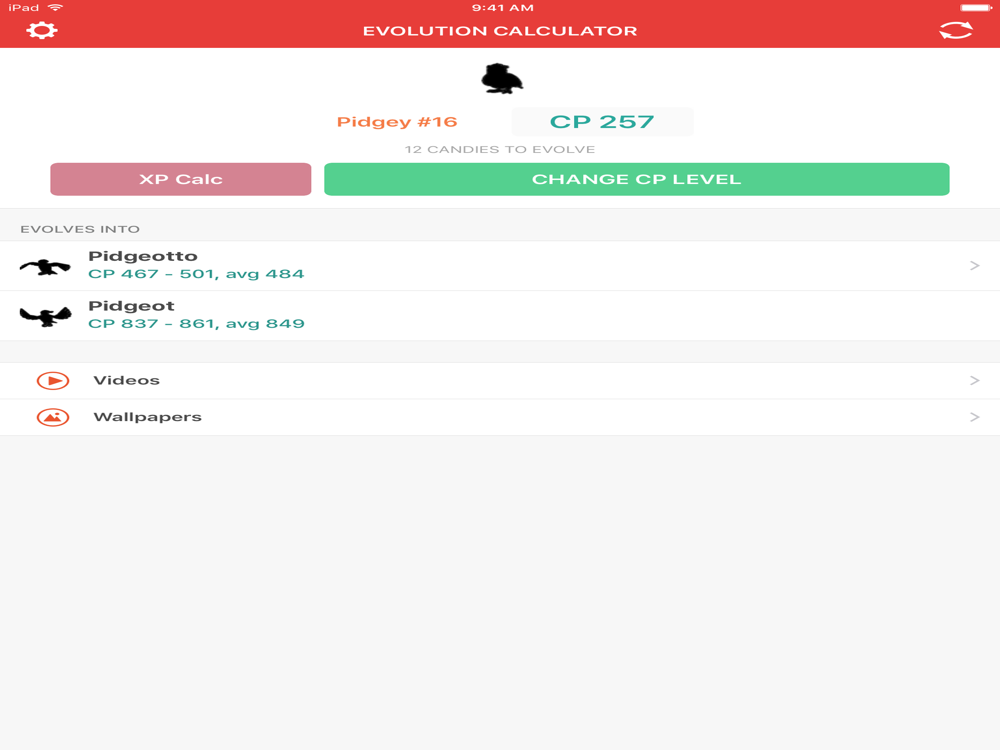Tap the Pidgey silhouette image

pos(502,78)
